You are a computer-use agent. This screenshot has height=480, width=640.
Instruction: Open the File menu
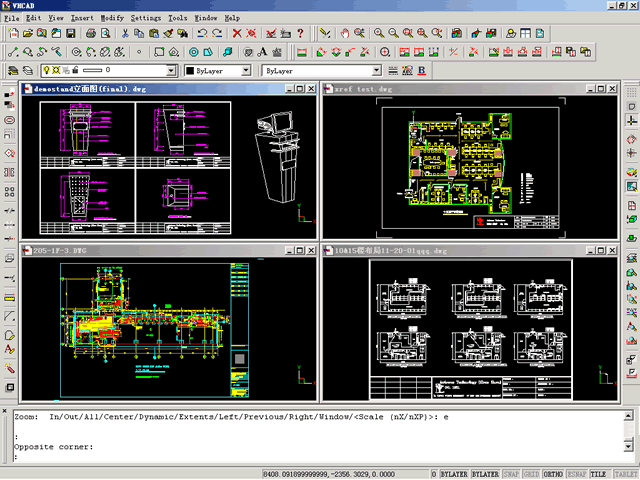12,18
